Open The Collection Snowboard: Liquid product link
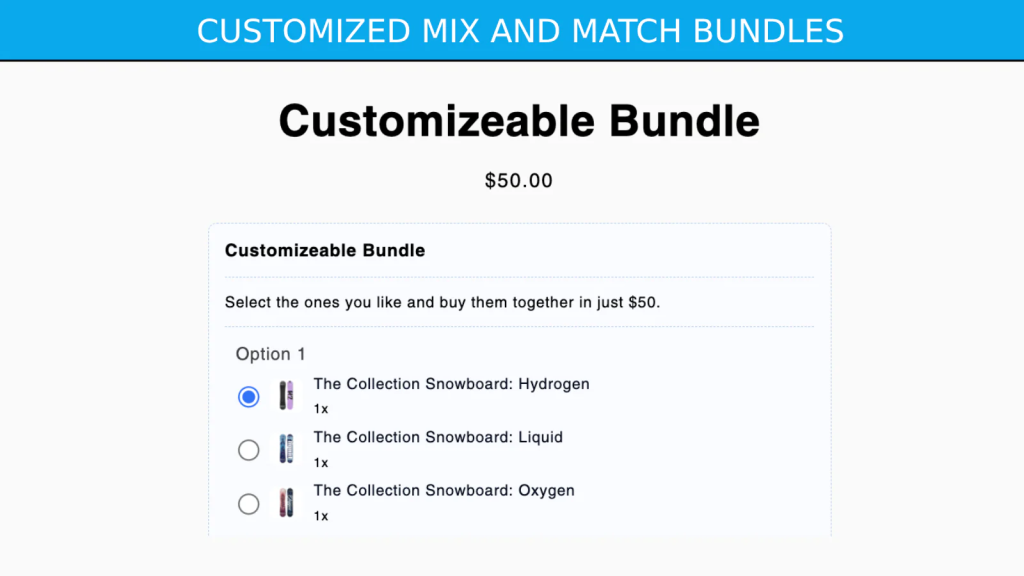This screenshot has width=1024, height=576. (x=438, y=437)
